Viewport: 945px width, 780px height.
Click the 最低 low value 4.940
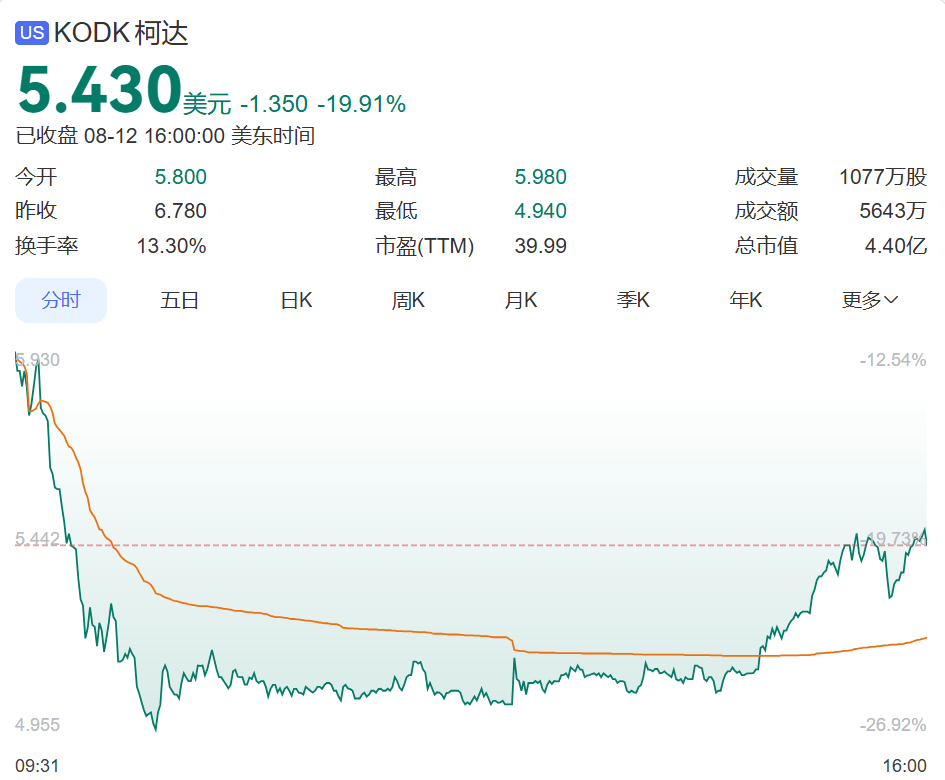click(x=540, y=212)
